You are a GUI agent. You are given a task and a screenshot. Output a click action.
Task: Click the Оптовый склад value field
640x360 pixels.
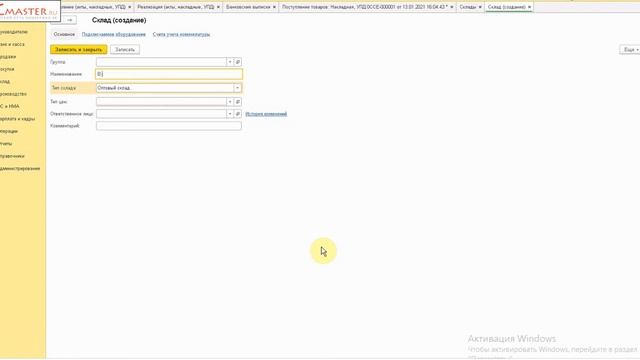[165, 88]
